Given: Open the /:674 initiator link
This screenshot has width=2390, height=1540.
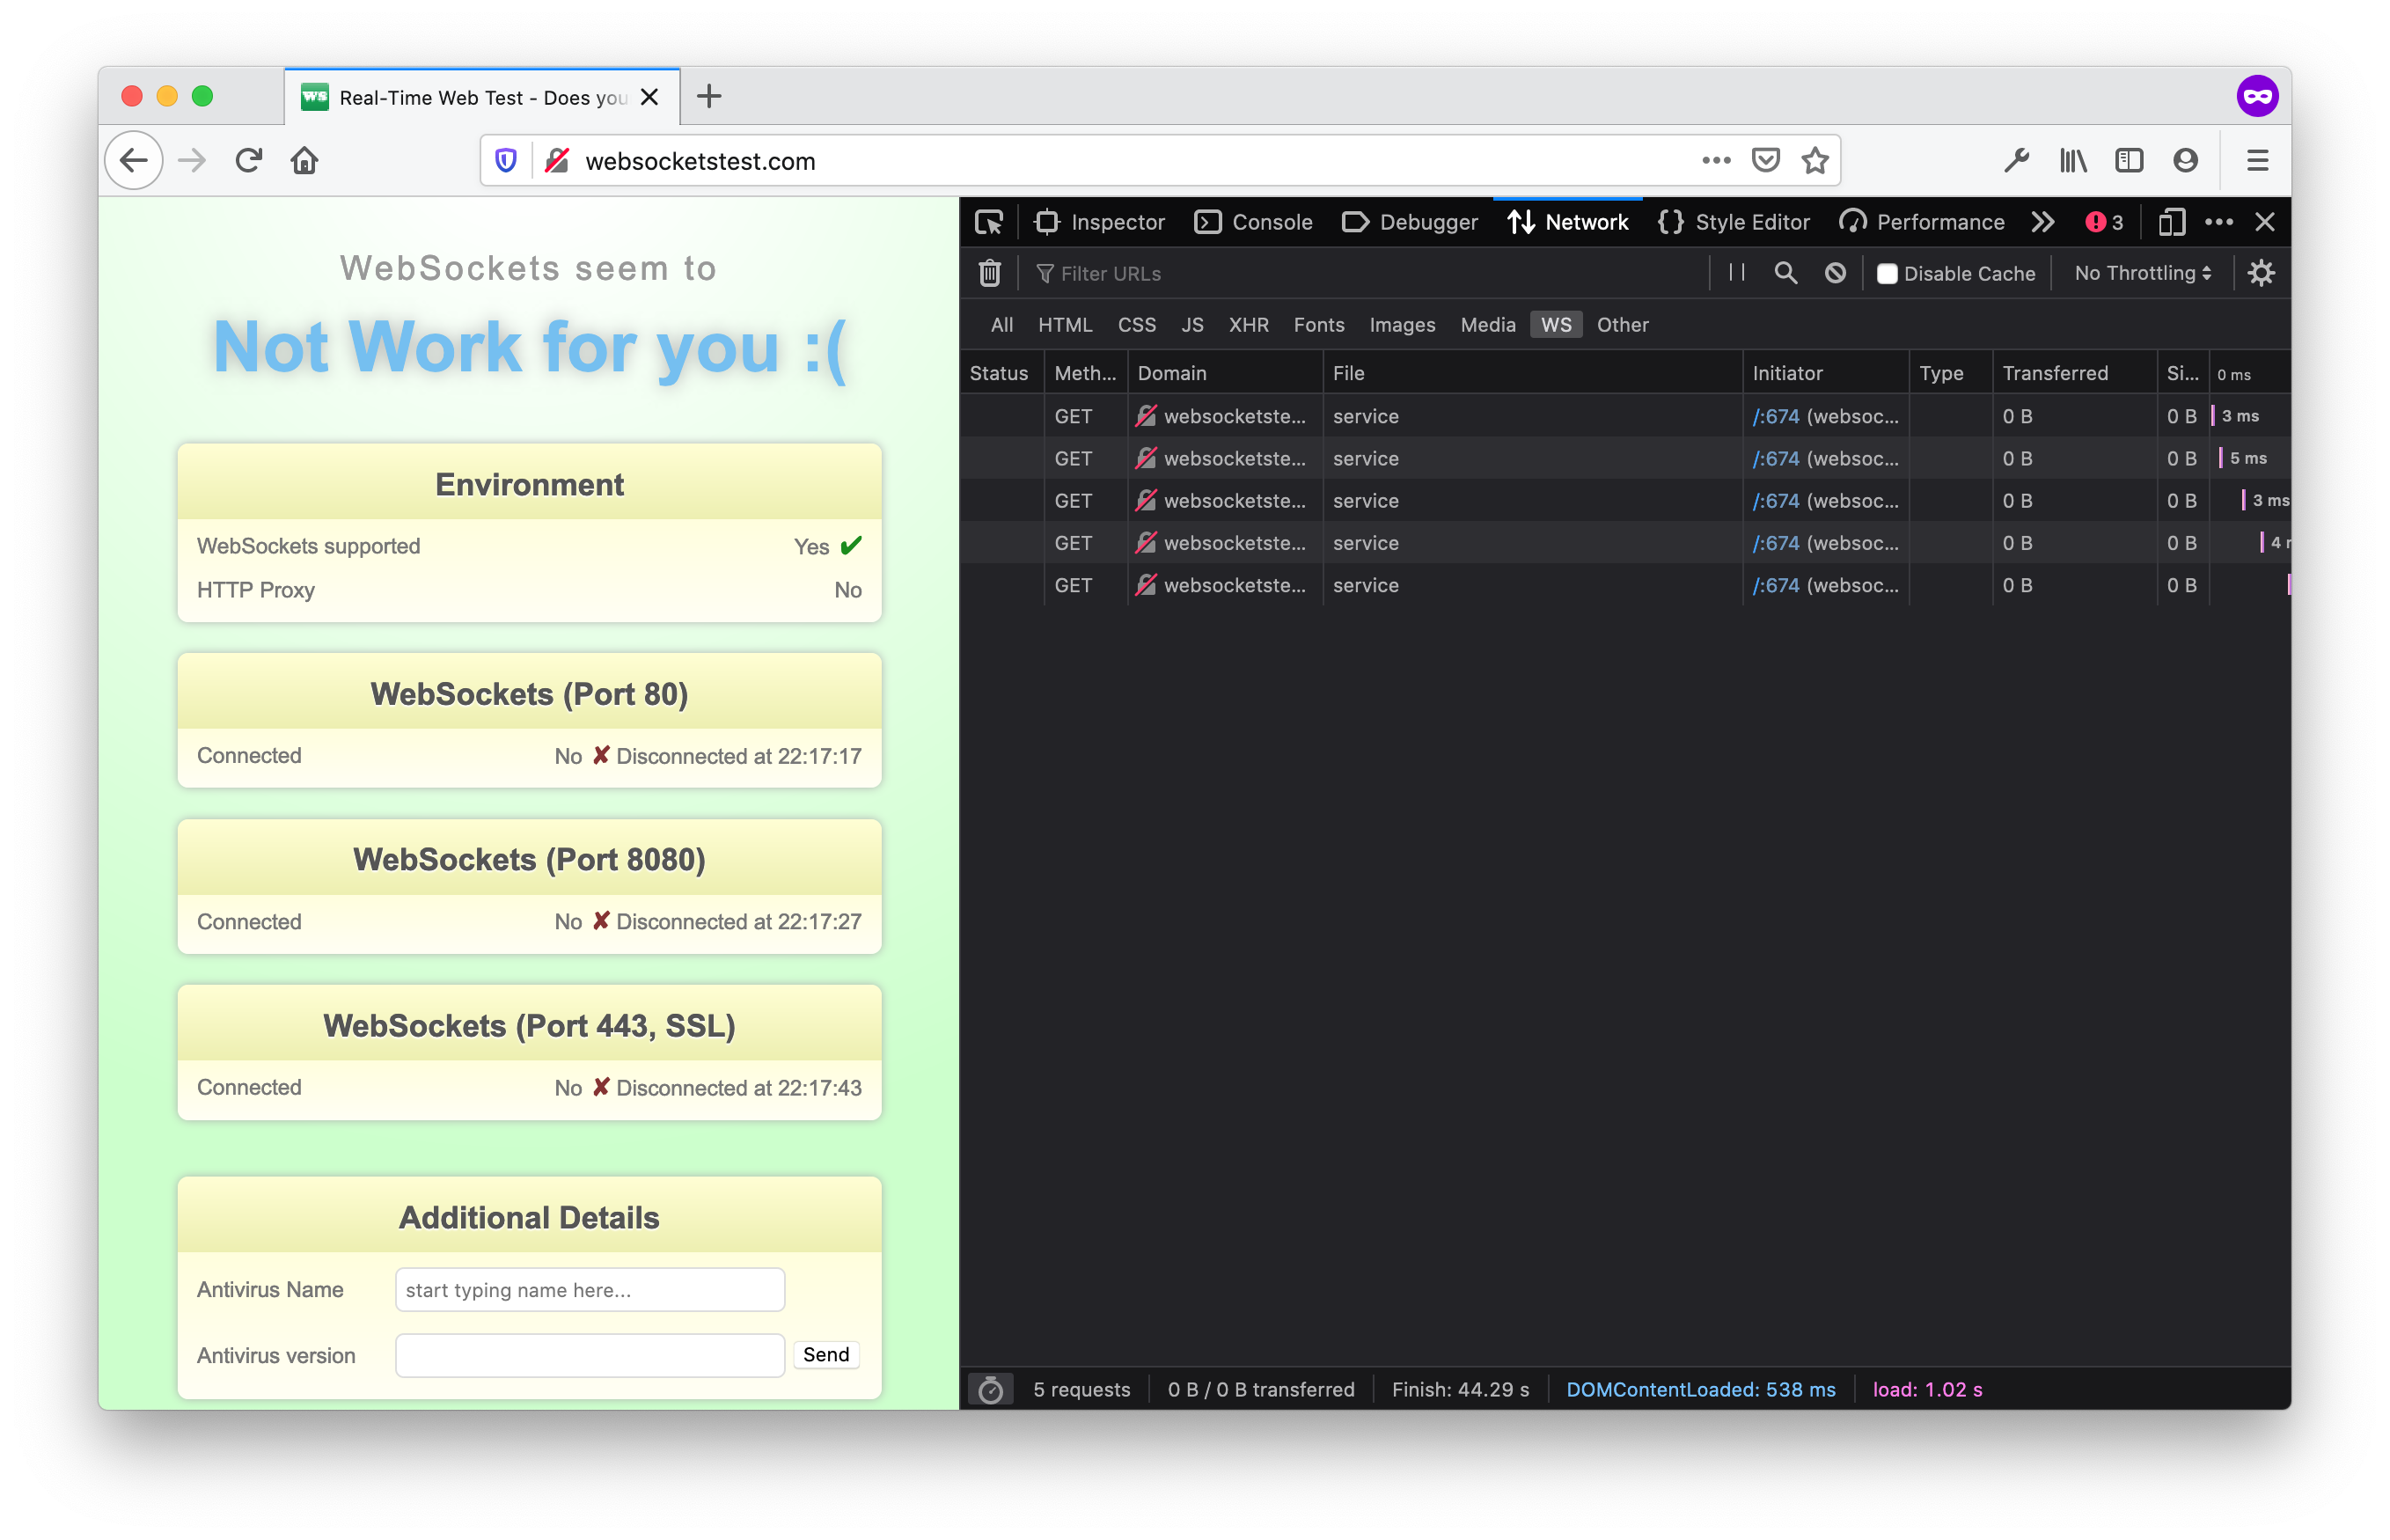Looking at the screenshot, I should point(1776,416).
